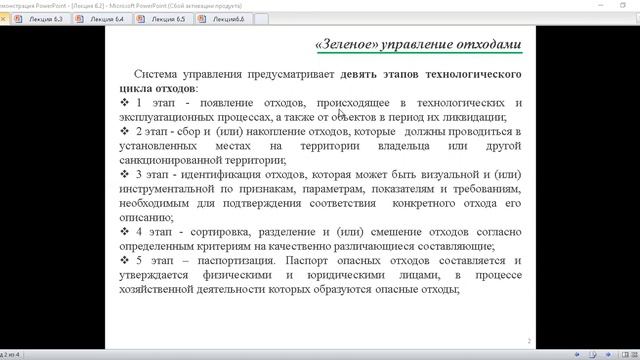Close the current tab with the X button

tap(3, 19)
